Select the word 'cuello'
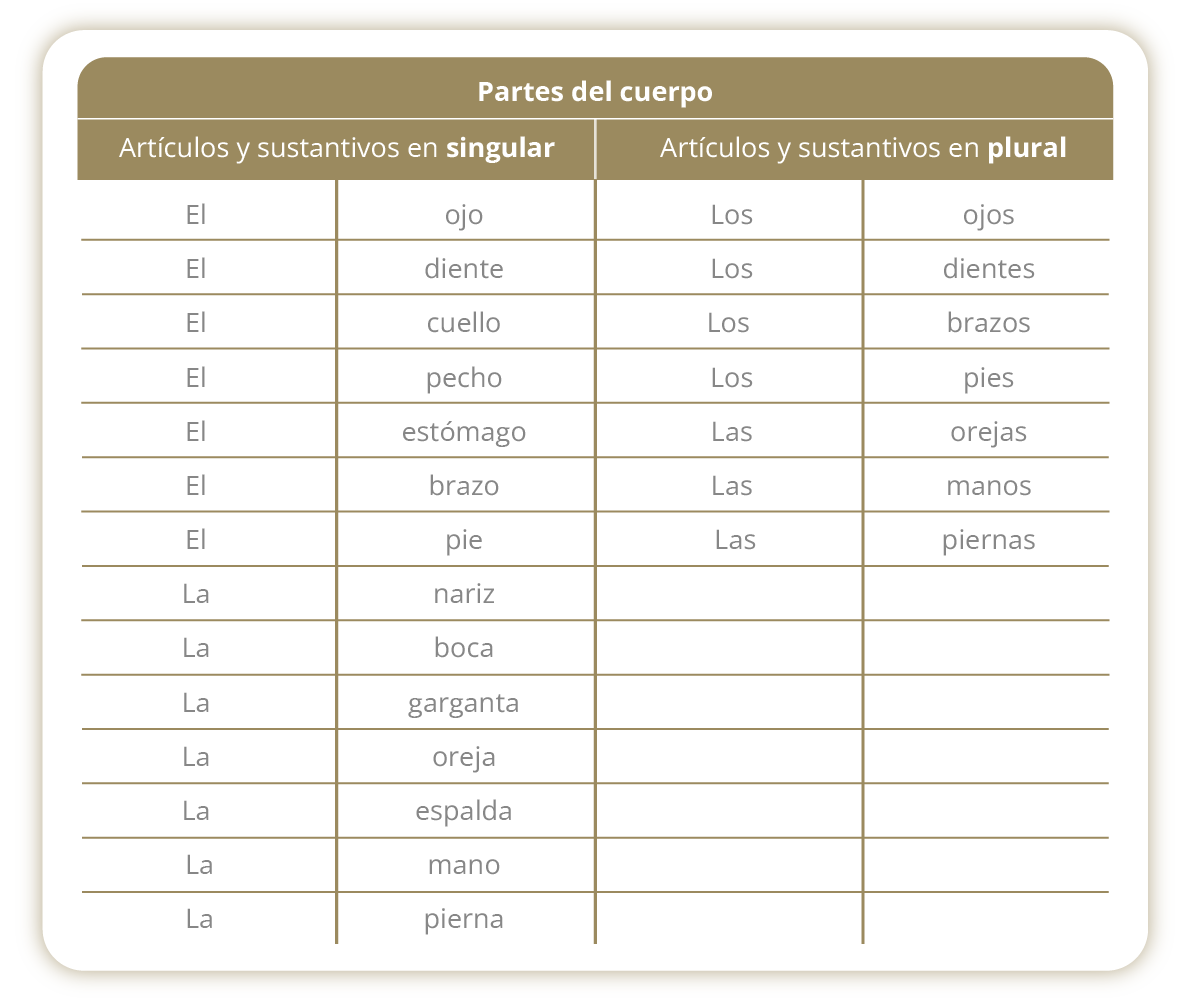 pyautogui.click(x=464, y=323)
